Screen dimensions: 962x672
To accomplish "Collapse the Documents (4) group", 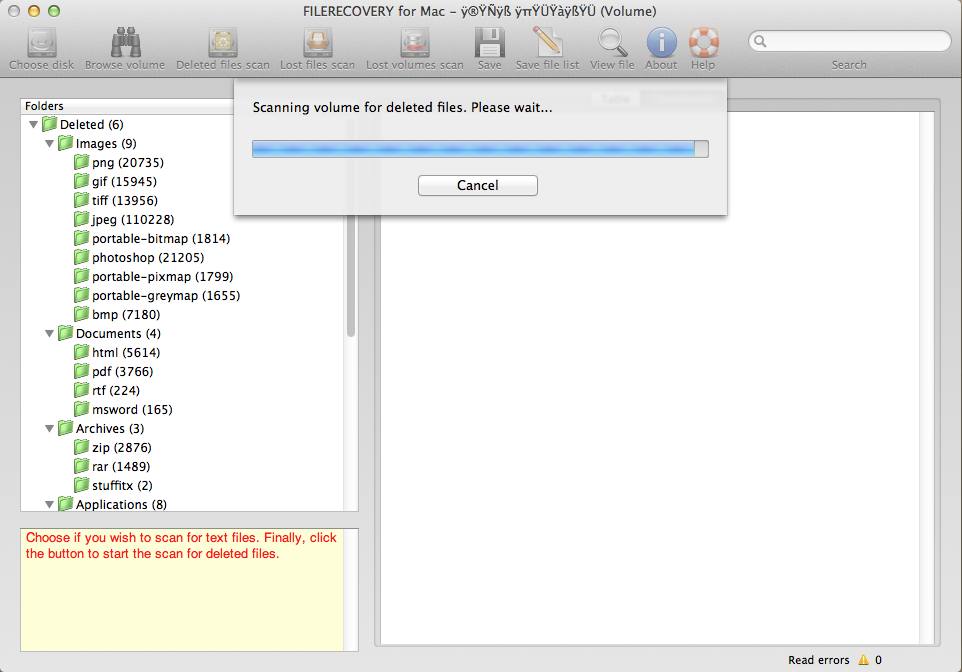I will 50,334.
